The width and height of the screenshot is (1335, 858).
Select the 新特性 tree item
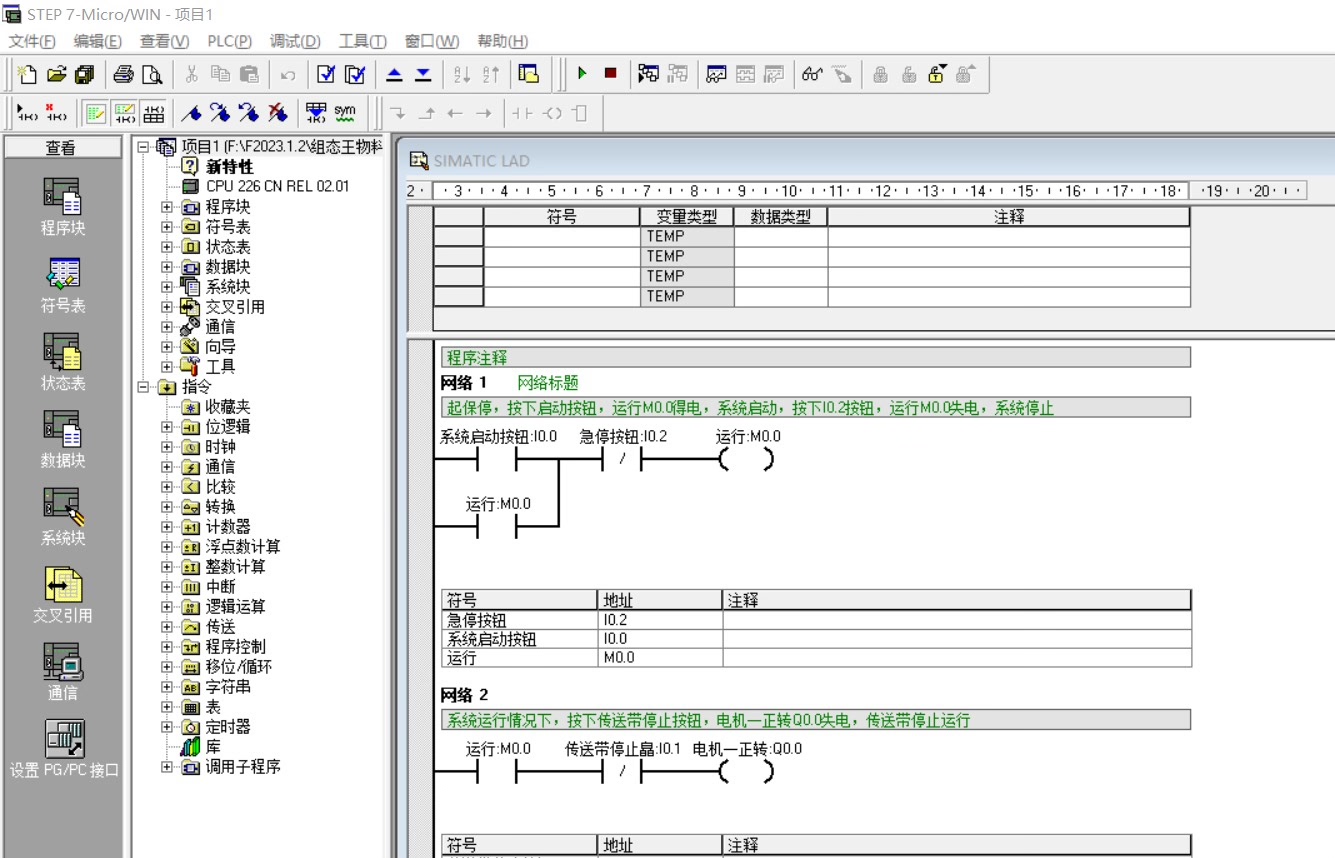[x=229, y=167]
